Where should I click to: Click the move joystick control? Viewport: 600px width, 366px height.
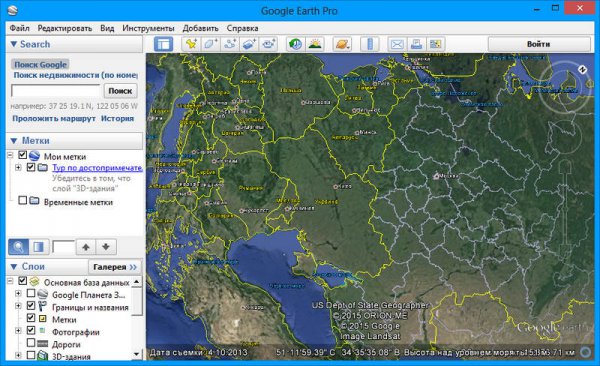[x=564, y=137]
